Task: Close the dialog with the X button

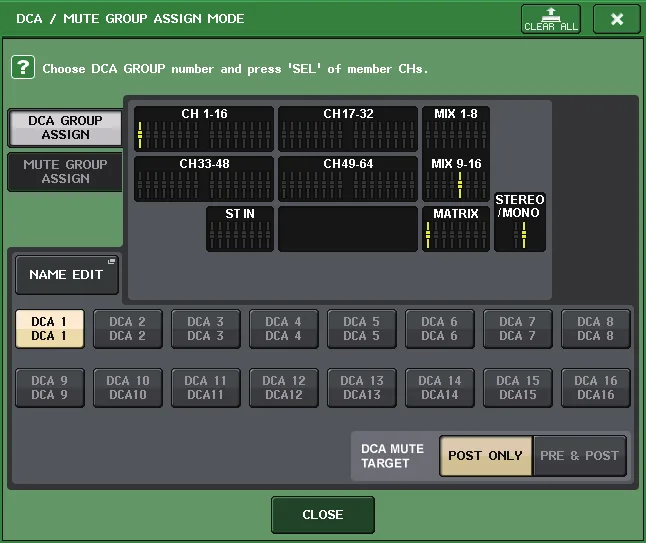Action: tap(617, 19)
